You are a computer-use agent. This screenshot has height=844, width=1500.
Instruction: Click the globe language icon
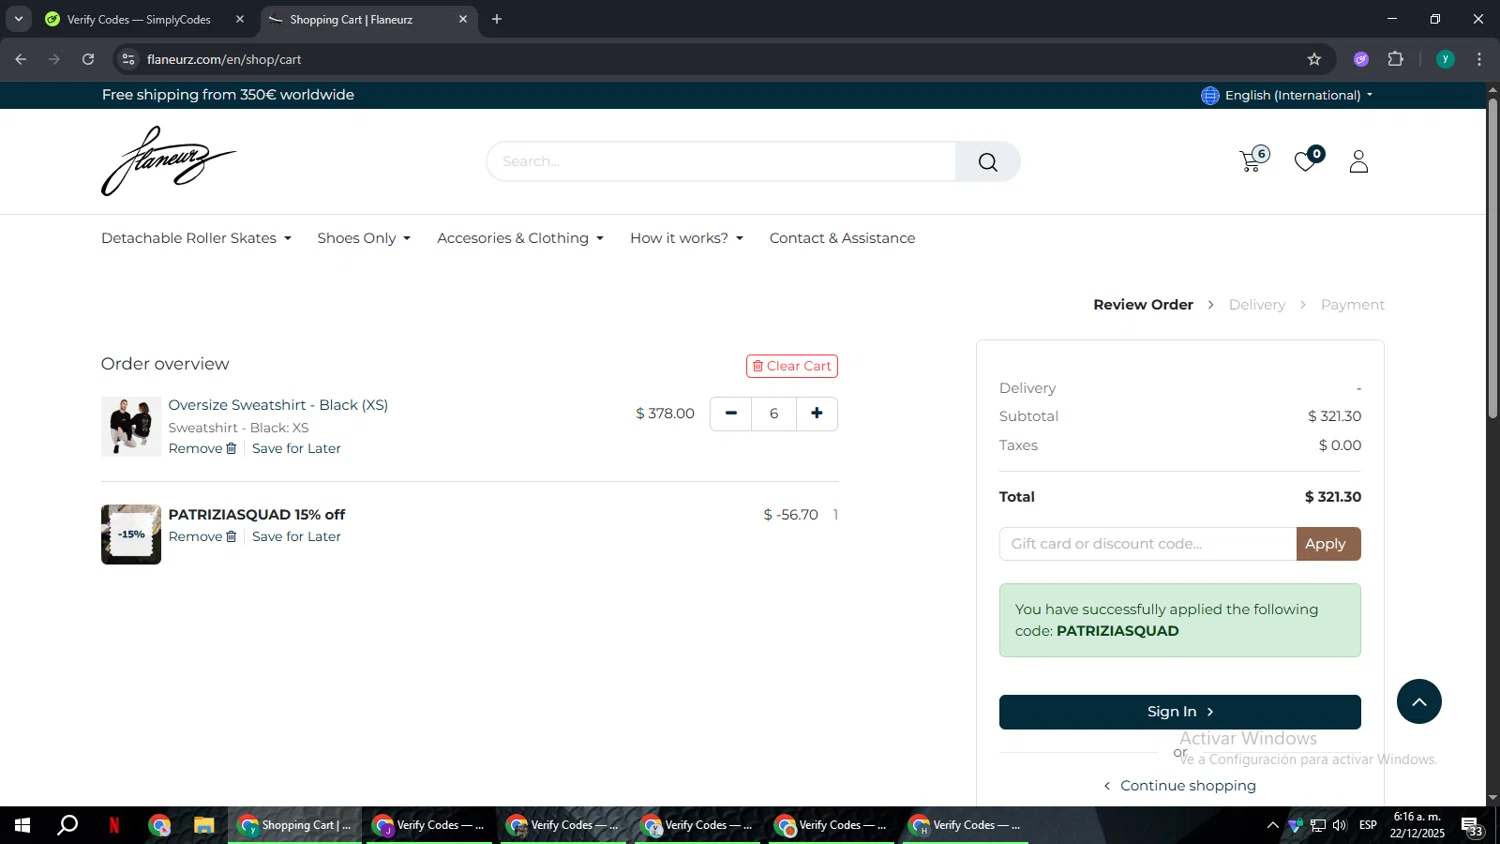pyautogui.click(x=1210, y=95)
